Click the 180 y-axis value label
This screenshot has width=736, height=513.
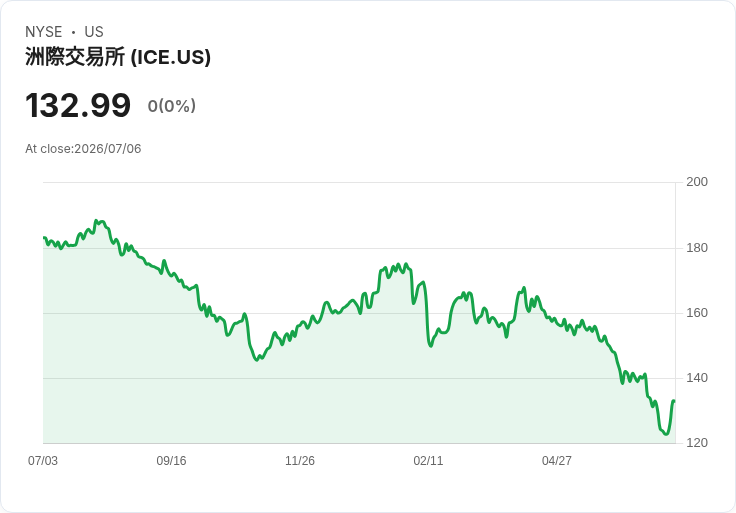point(697,248)
